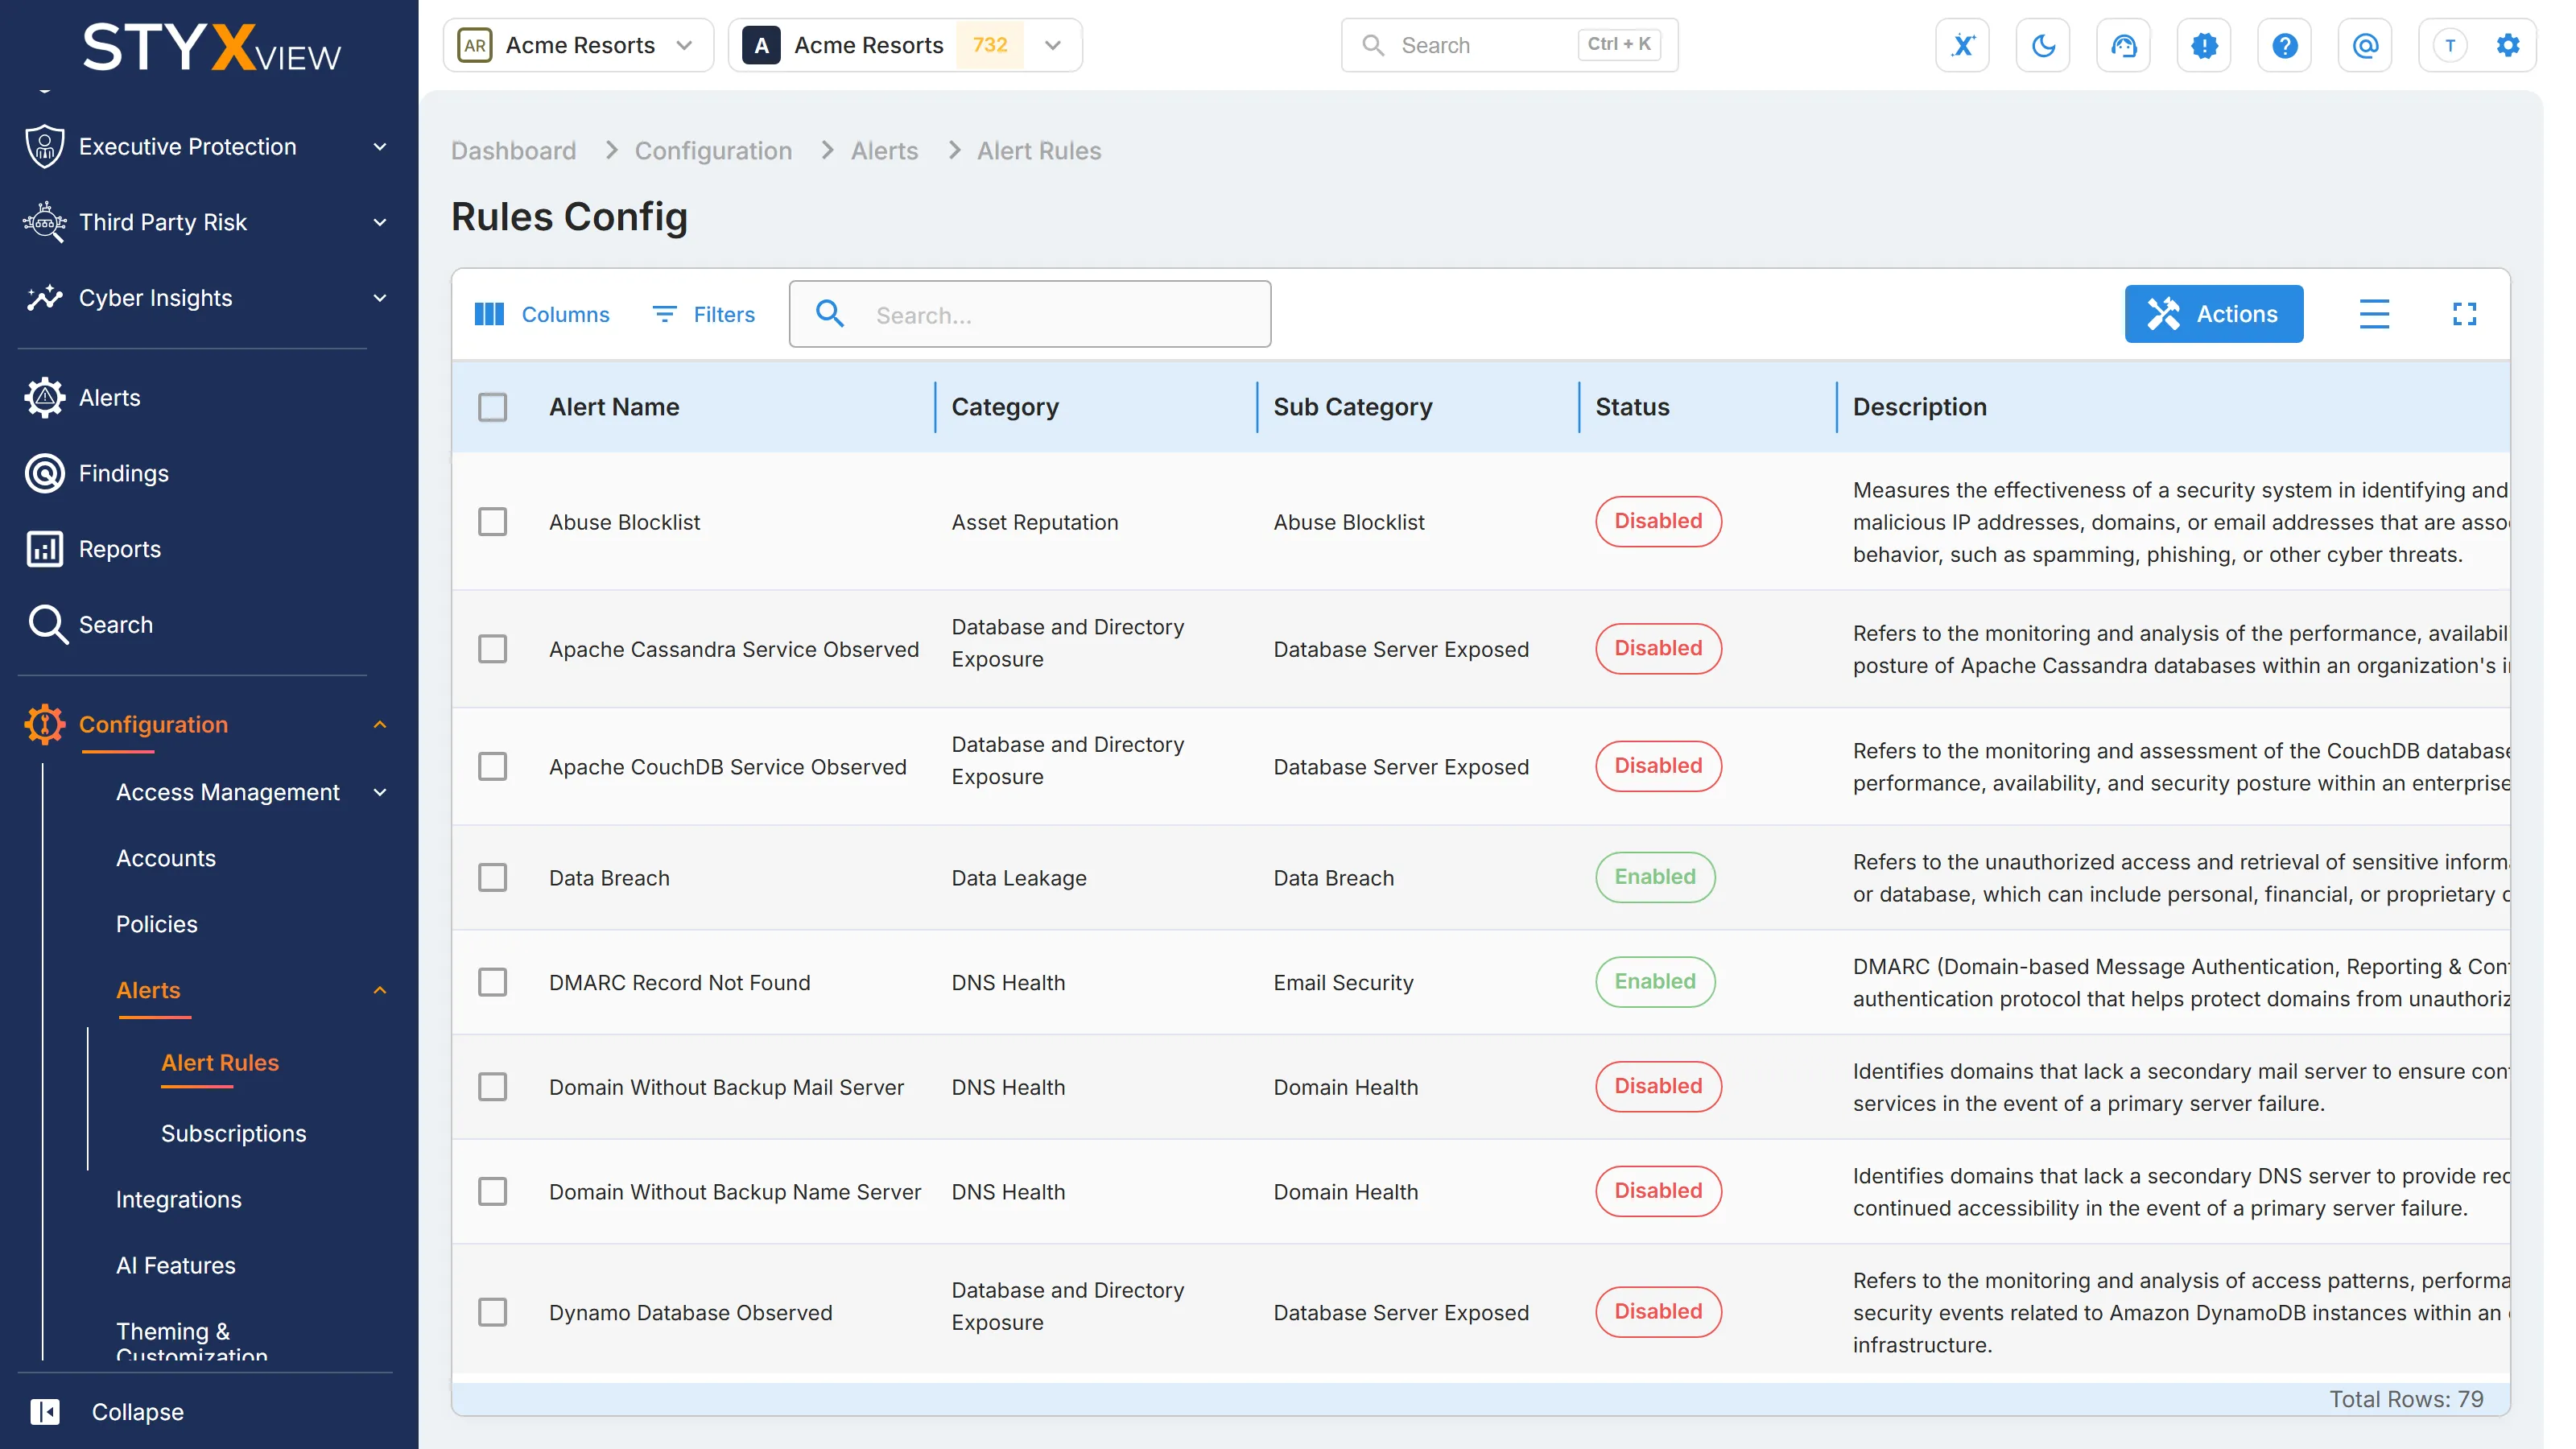Toggle table density lines icon
The width and height of the screenshot is (2576, 1449).
(2373, 314)
